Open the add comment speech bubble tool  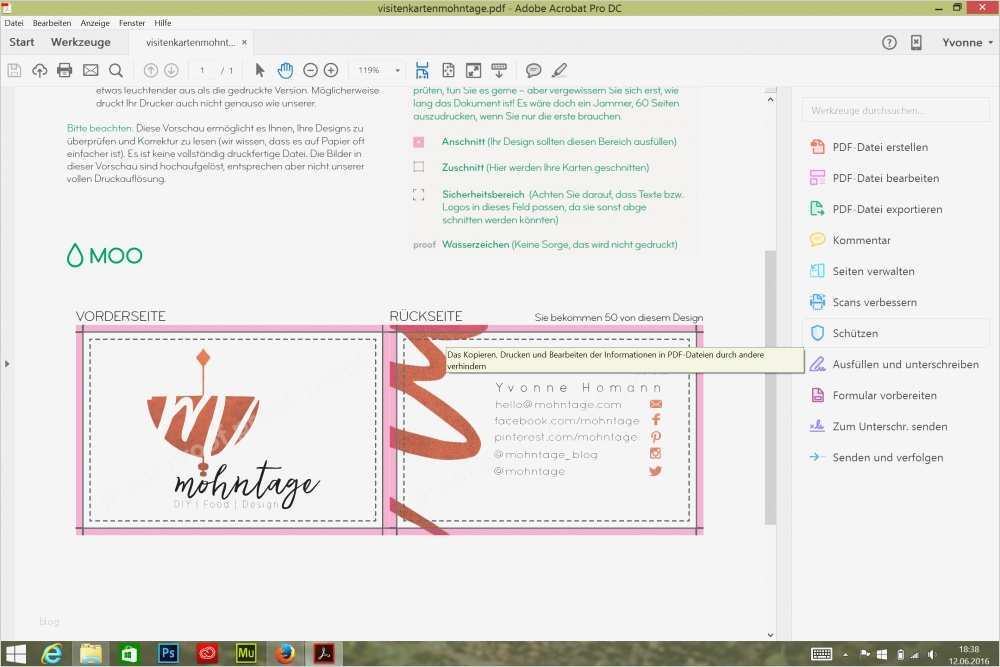pos(533,70)
